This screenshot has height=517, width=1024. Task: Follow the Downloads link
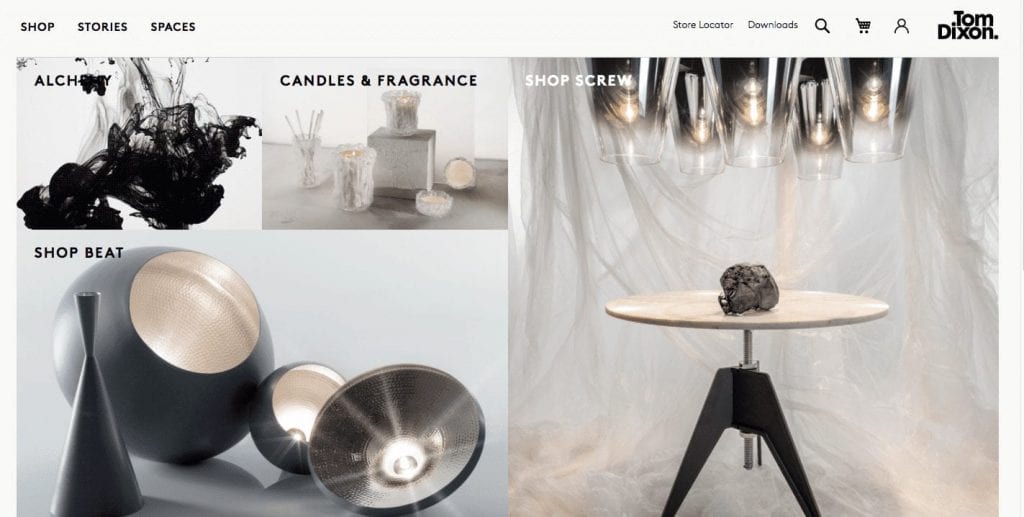click(x=773, y=25)
